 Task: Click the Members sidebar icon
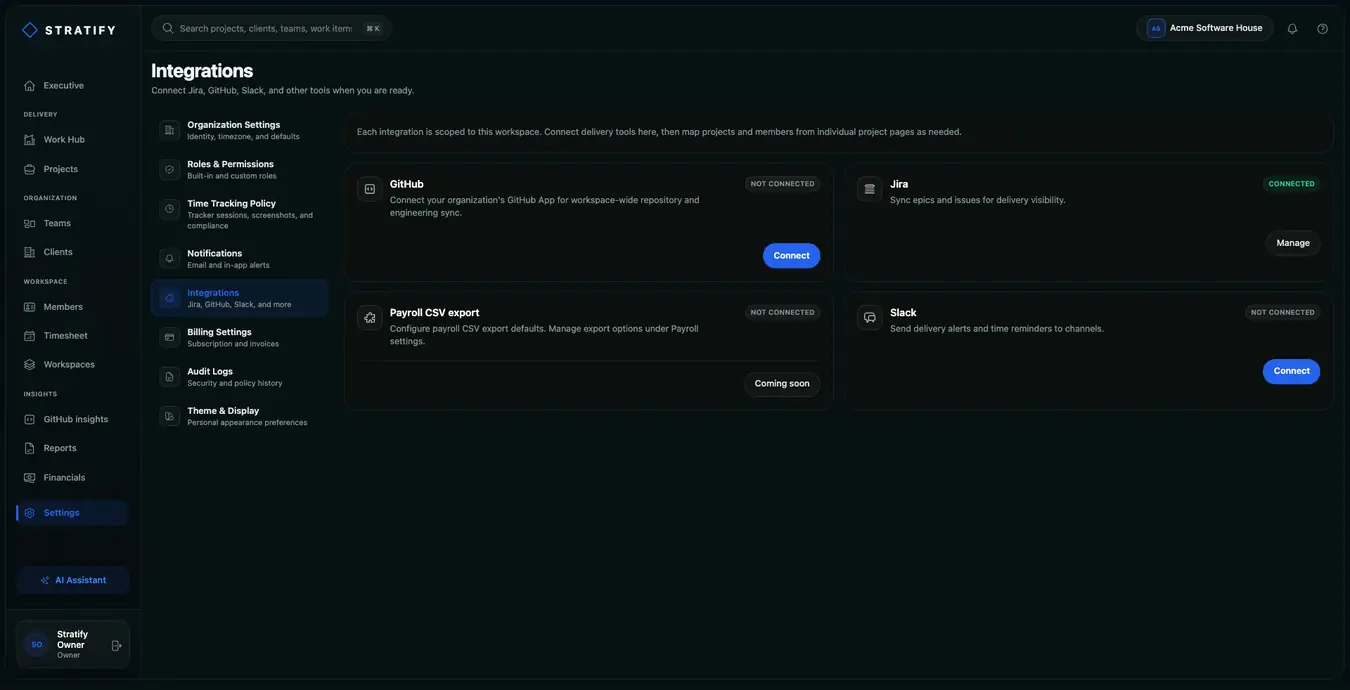[30, 307]
